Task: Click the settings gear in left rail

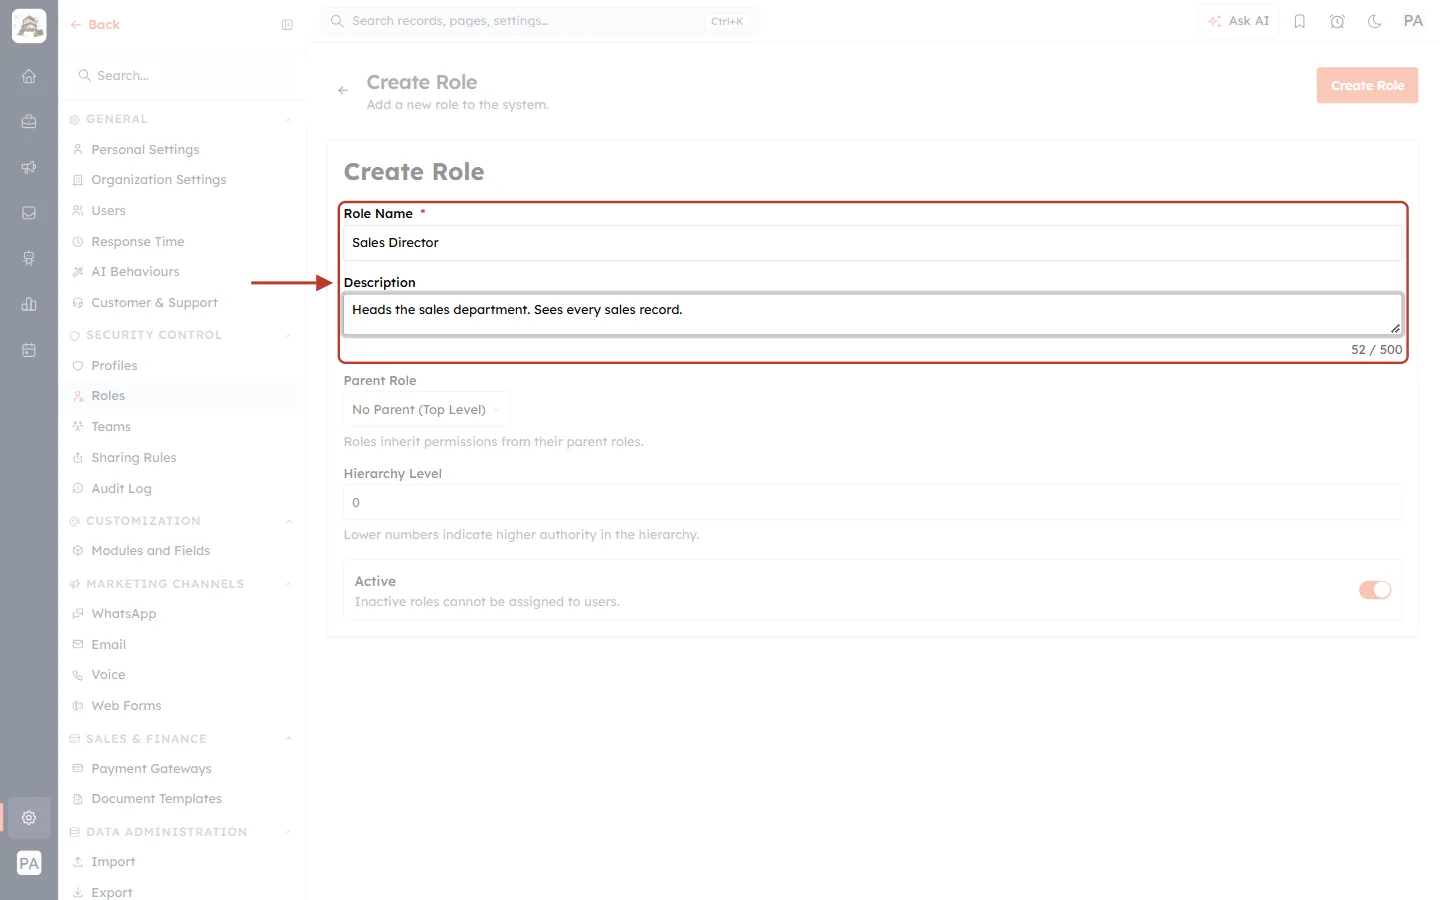Action: pos(29,817)
